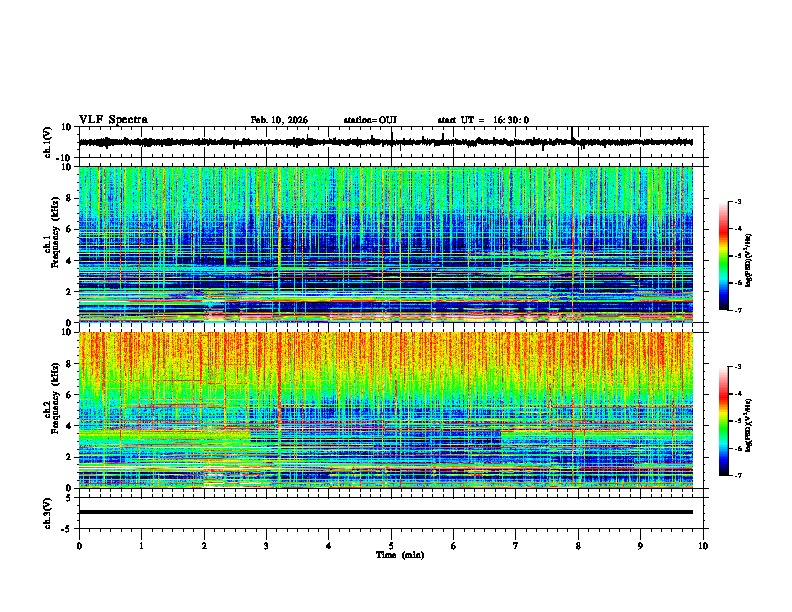Click the "-7" tick on ch.1 colorbar
The height and width of the screenshot is (612, 792).
coord(738,310)
